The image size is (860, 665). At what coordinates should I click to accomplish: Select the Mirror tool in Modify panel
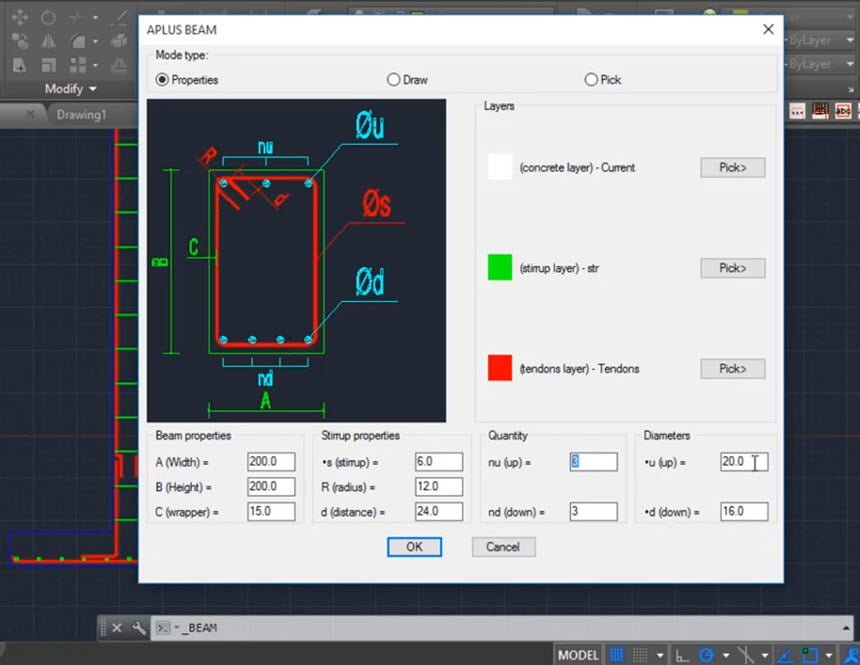[x=48, y=41]
